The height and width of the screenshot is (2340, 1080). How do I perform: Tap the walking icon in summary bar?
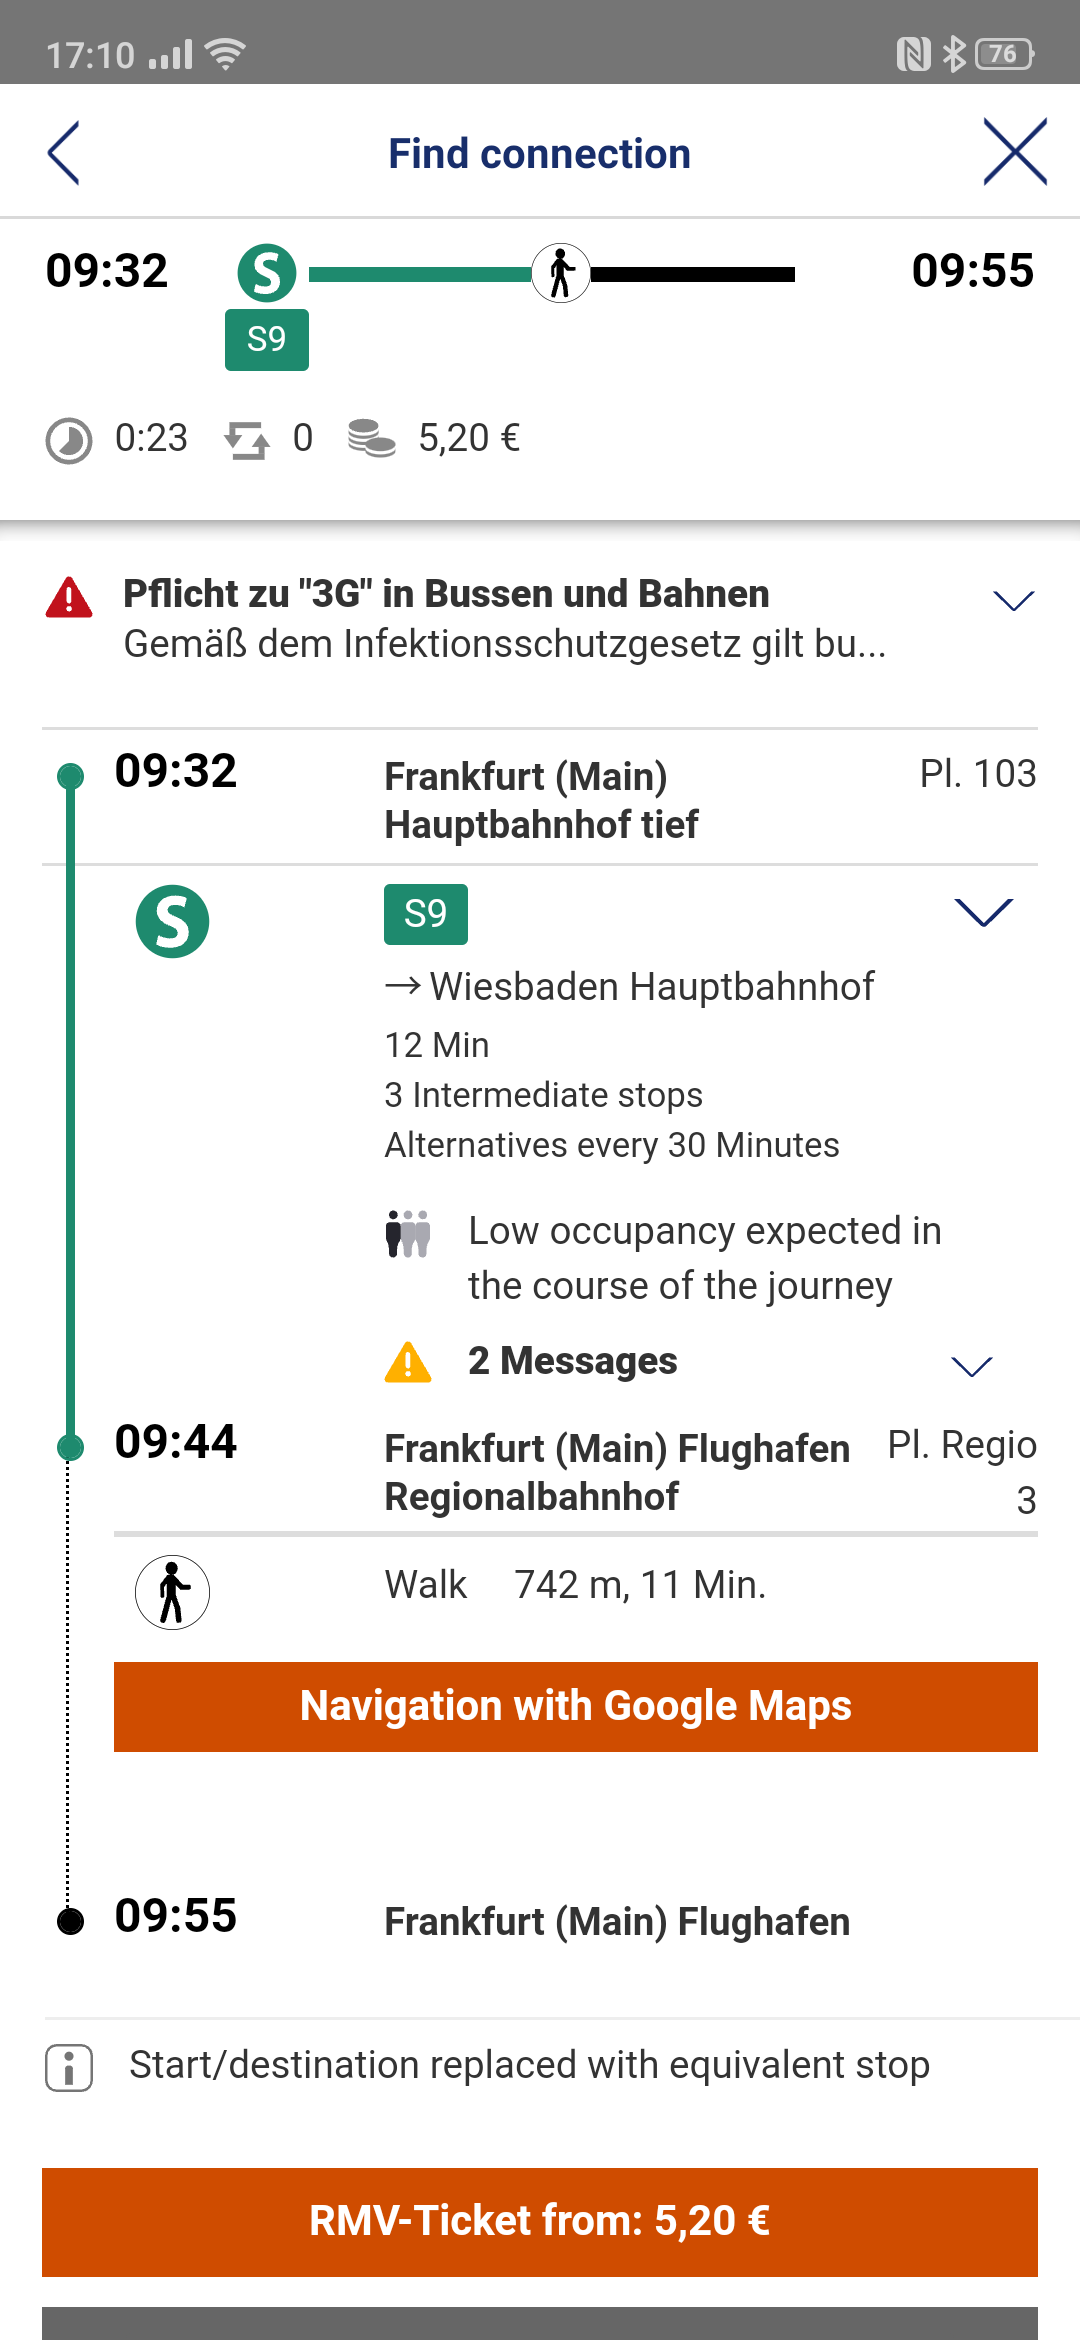pos(561,273)
